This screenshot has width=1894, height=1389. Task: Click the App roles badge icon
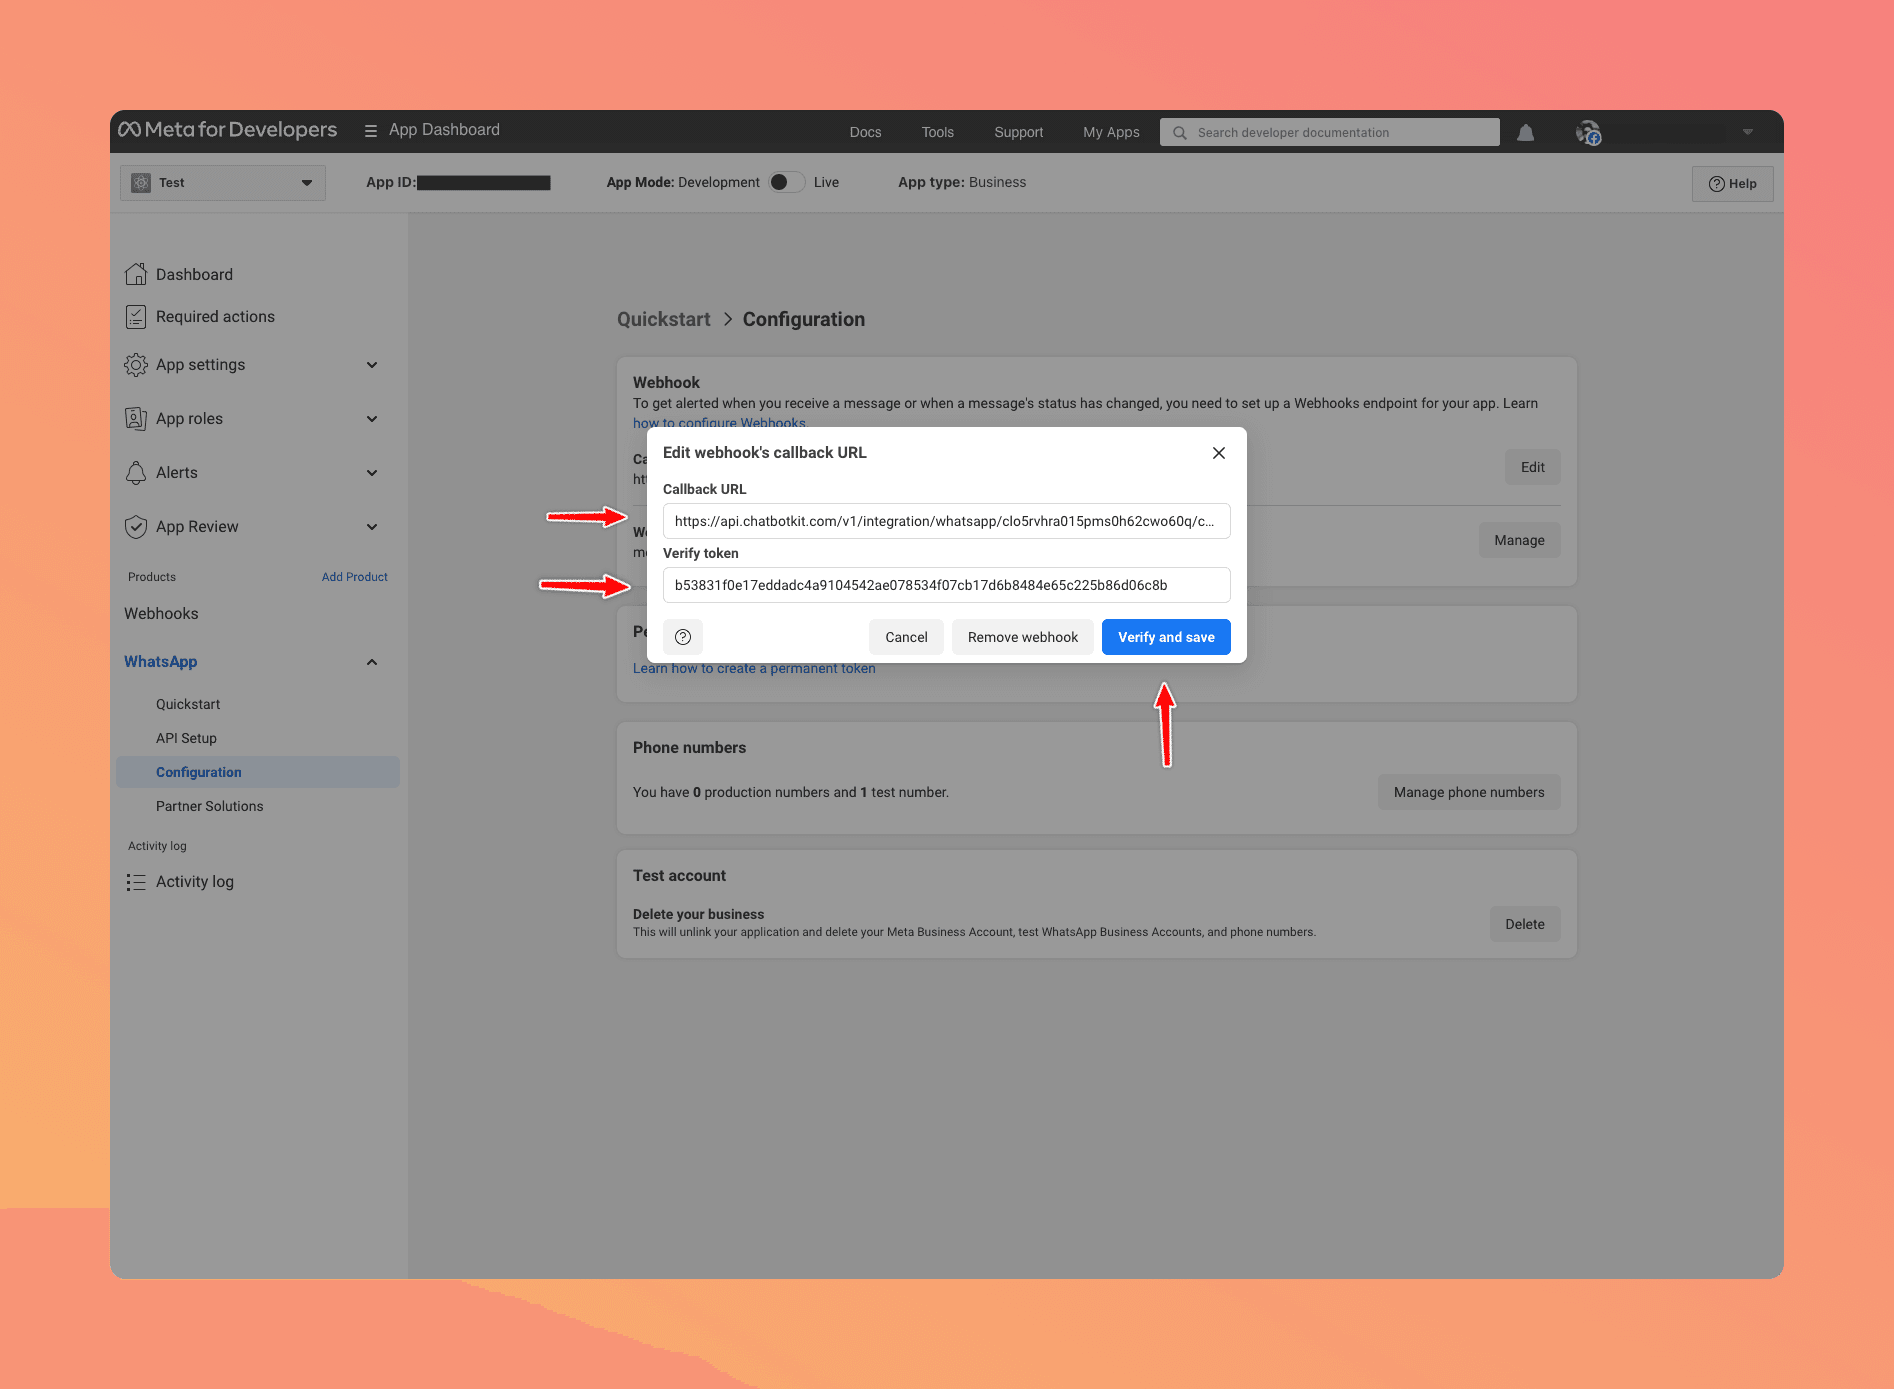136,419
